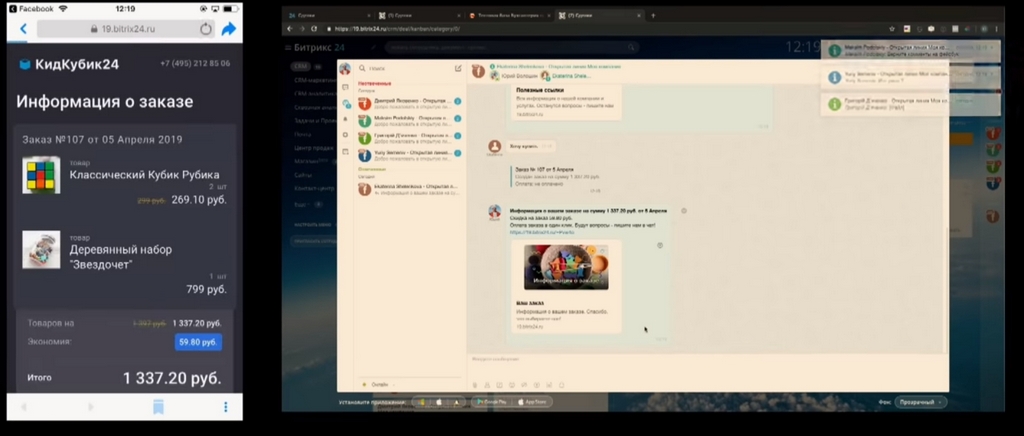Open the Онлайн status dropdown
This screenshot has width=1024, height=436.
coord(379,384)
